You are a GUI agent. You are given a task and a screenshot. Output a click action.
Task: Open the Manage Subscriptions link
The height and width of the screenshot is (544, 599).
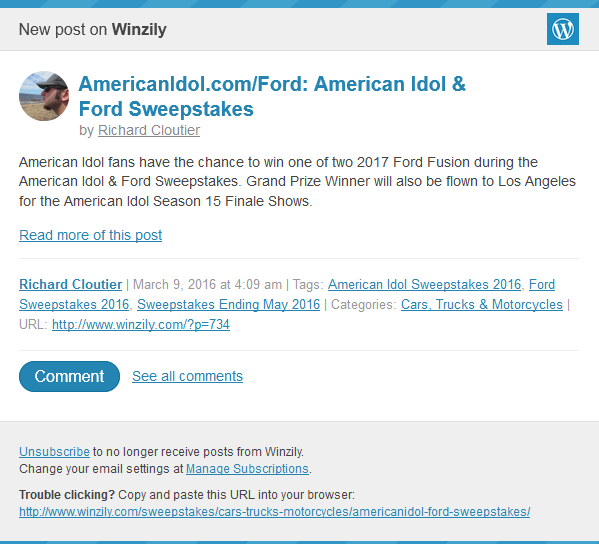pyautogui.click(x=247, y=468)
